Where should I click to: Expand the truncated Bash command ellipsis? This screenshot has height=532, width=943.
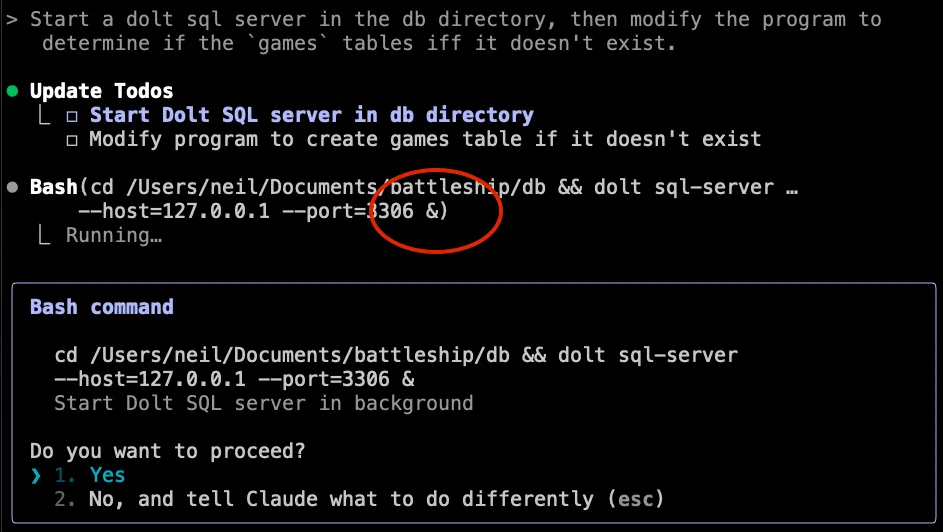pyautogui.click(x=791, y=188)
